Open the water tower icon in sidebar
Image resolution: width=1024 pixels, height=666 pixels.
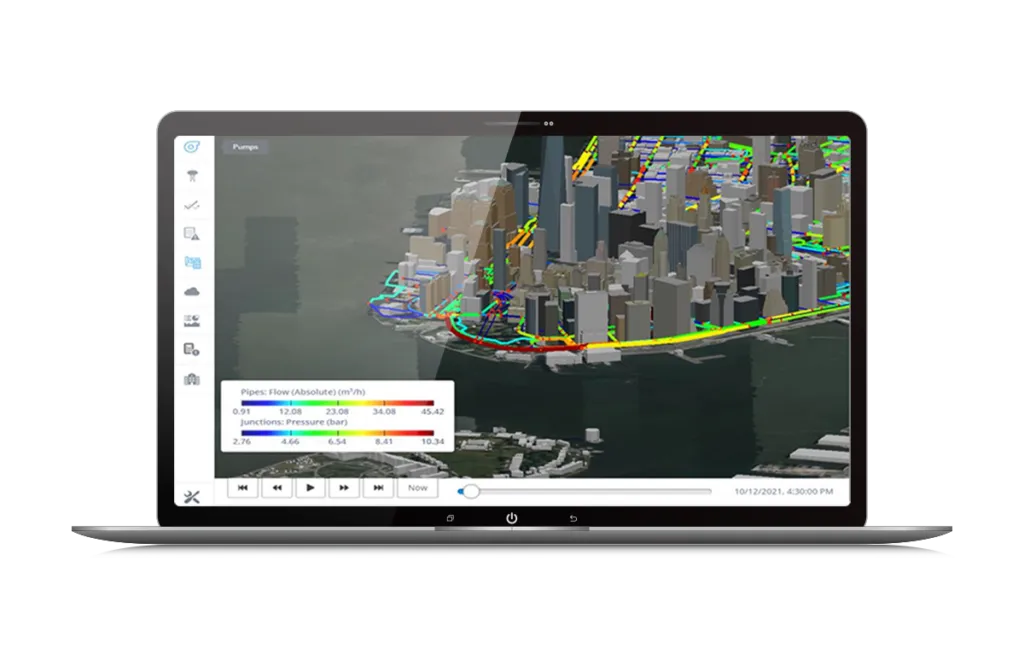pos(192,177)
